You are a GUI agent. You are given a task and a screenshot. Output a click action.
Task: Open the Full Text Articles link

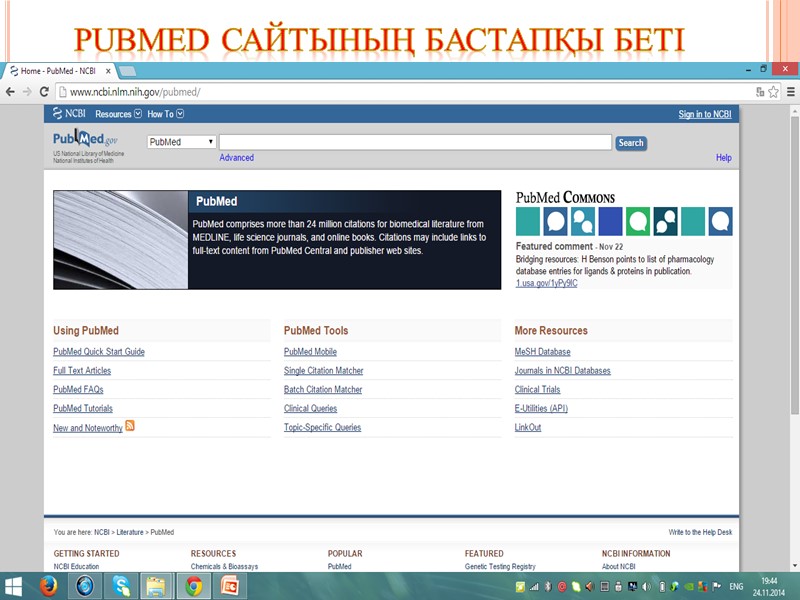pyautogui.click(x=82, y=370)
